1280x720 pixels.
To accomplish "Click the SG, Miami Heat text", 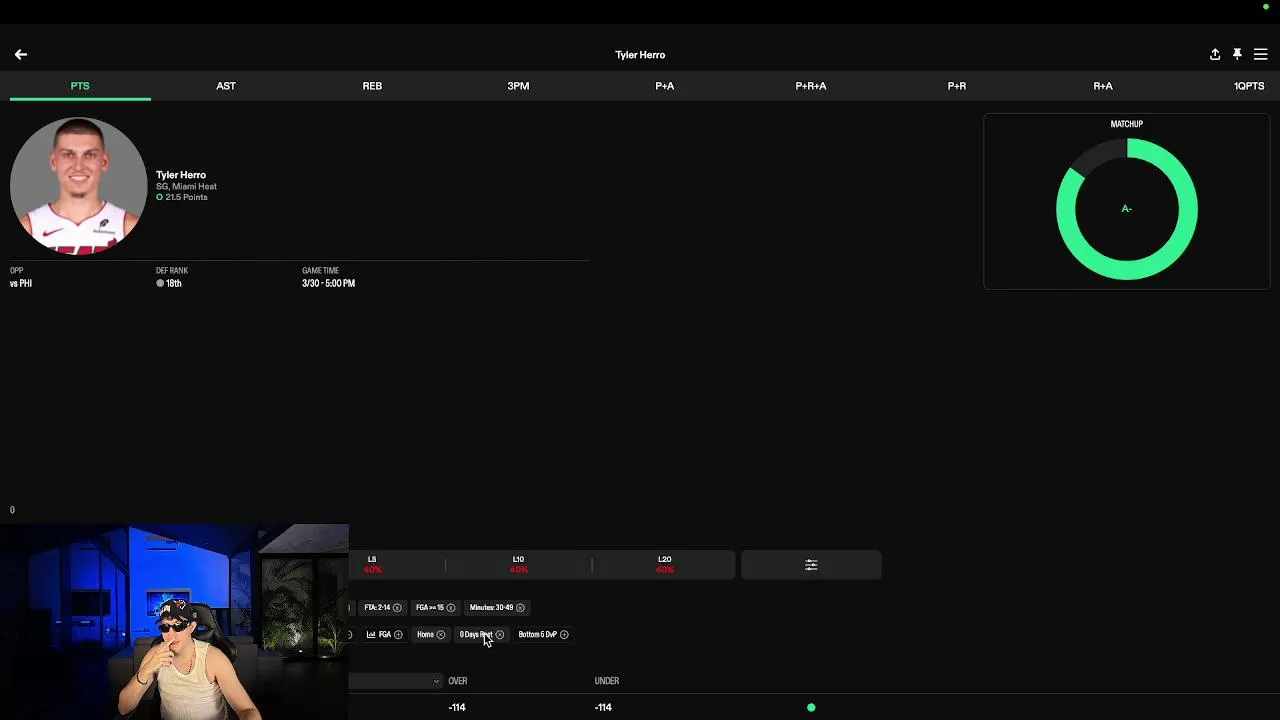I will point(186,187).
